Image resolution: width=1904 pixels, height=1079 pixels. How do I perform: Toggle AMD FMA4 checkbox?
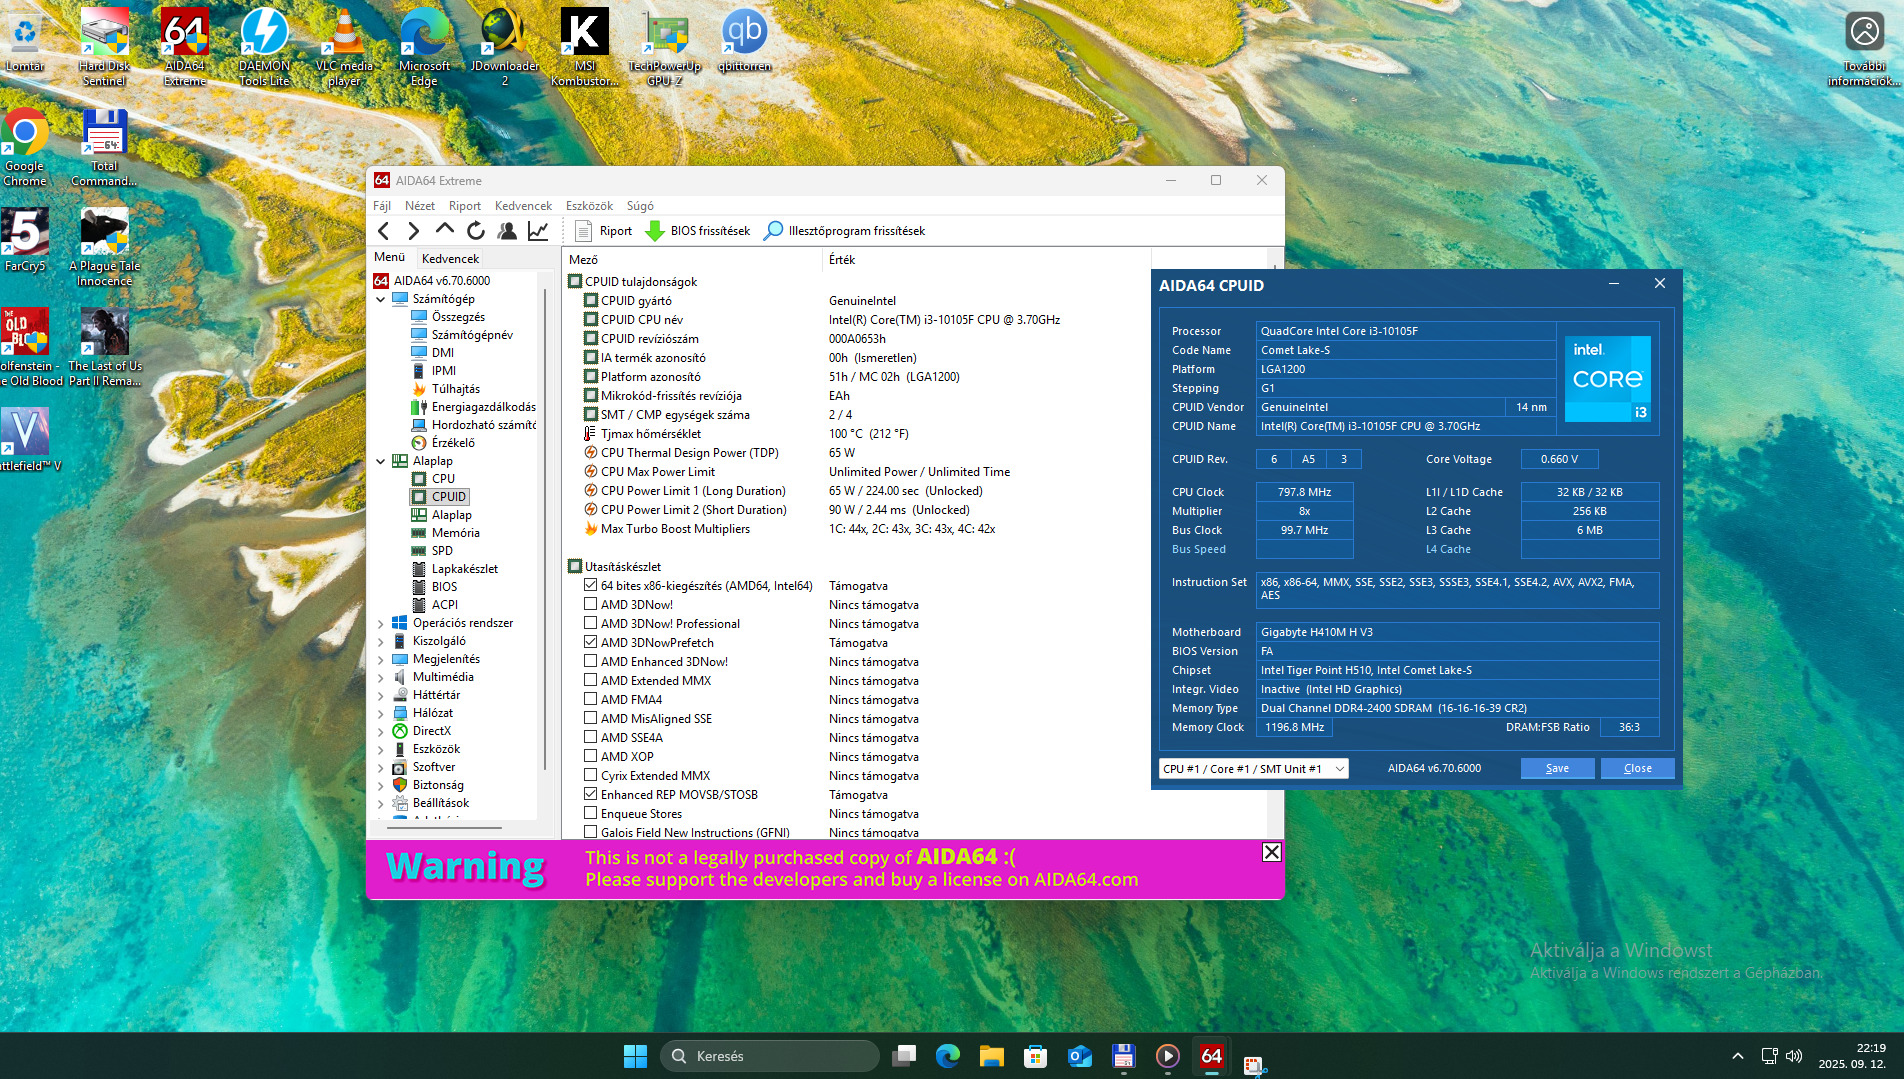(x=591, y=699)
